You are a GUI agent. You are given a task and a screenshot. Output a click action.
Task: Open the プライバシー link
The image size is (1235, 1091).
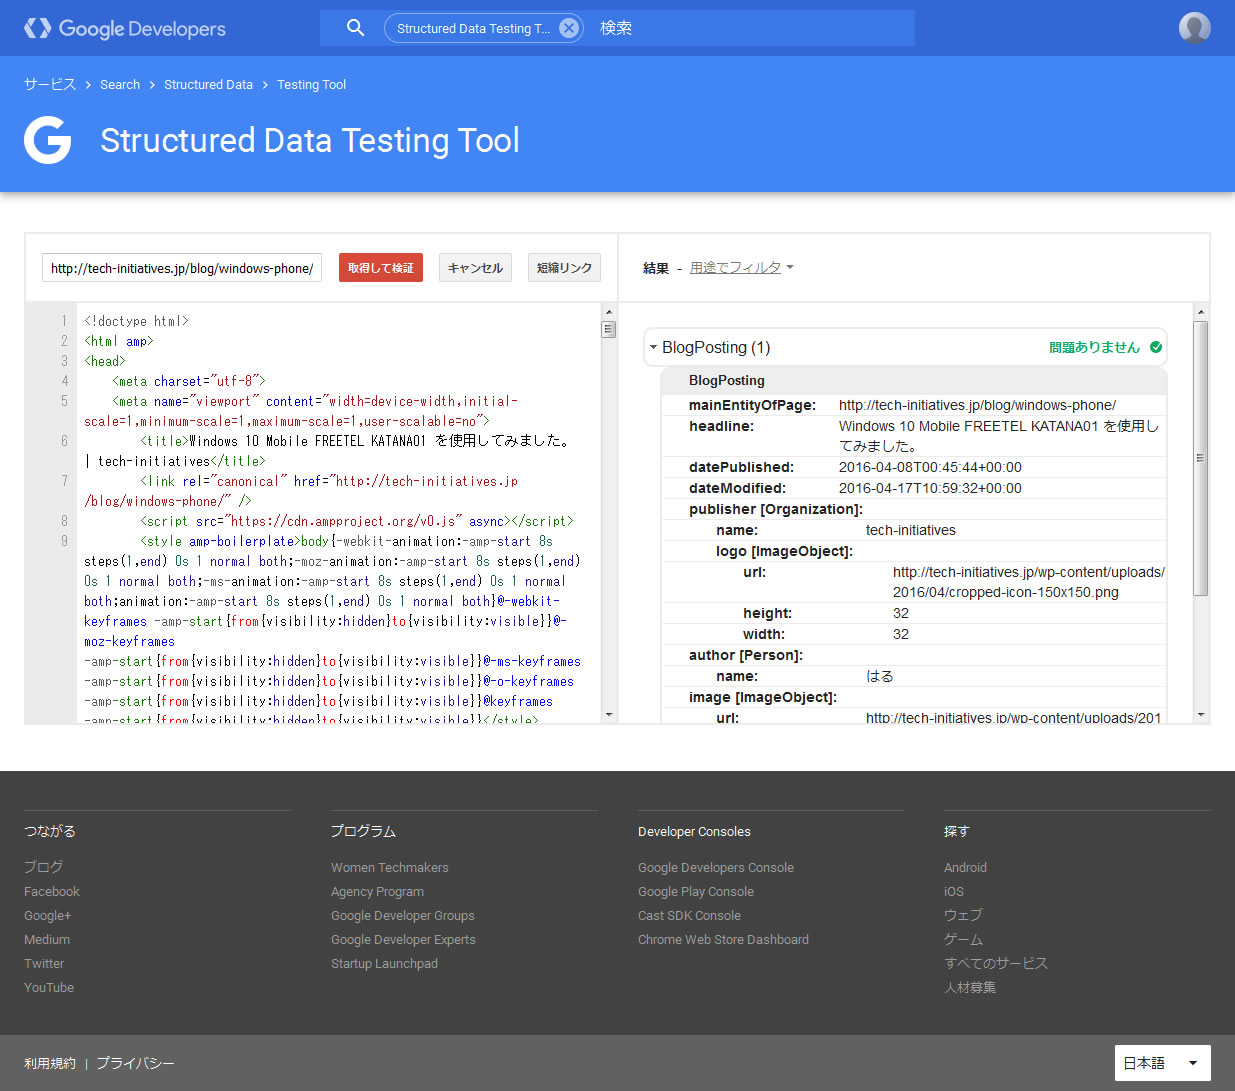[135, 1063]
